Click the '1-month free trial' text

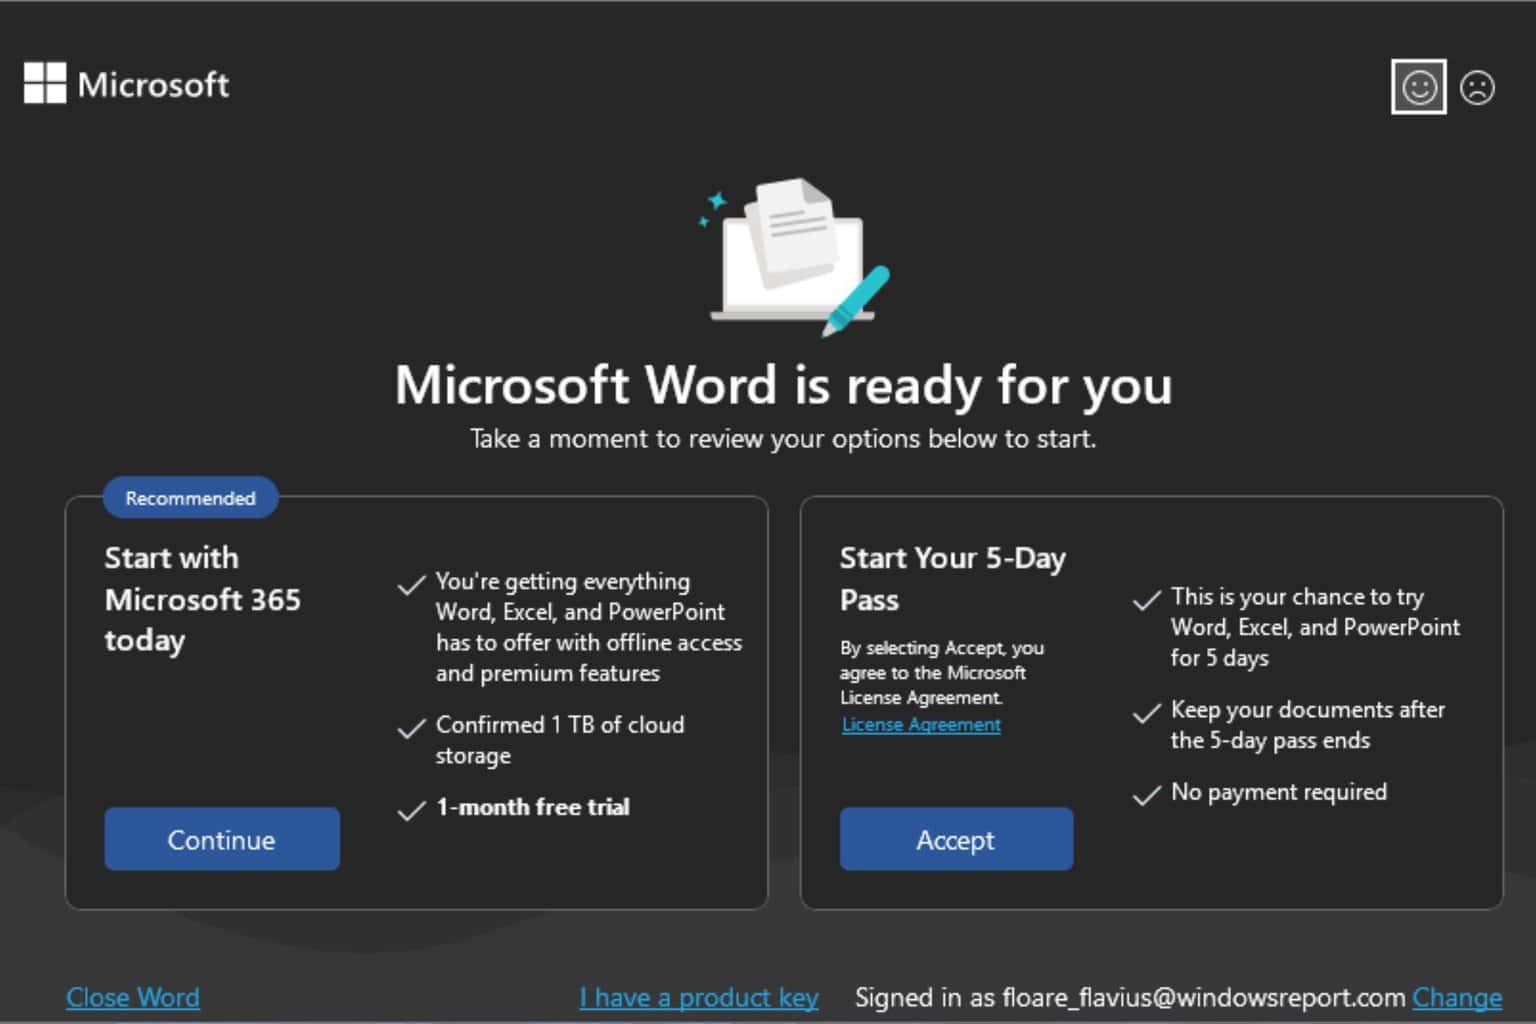click(533, 807)
